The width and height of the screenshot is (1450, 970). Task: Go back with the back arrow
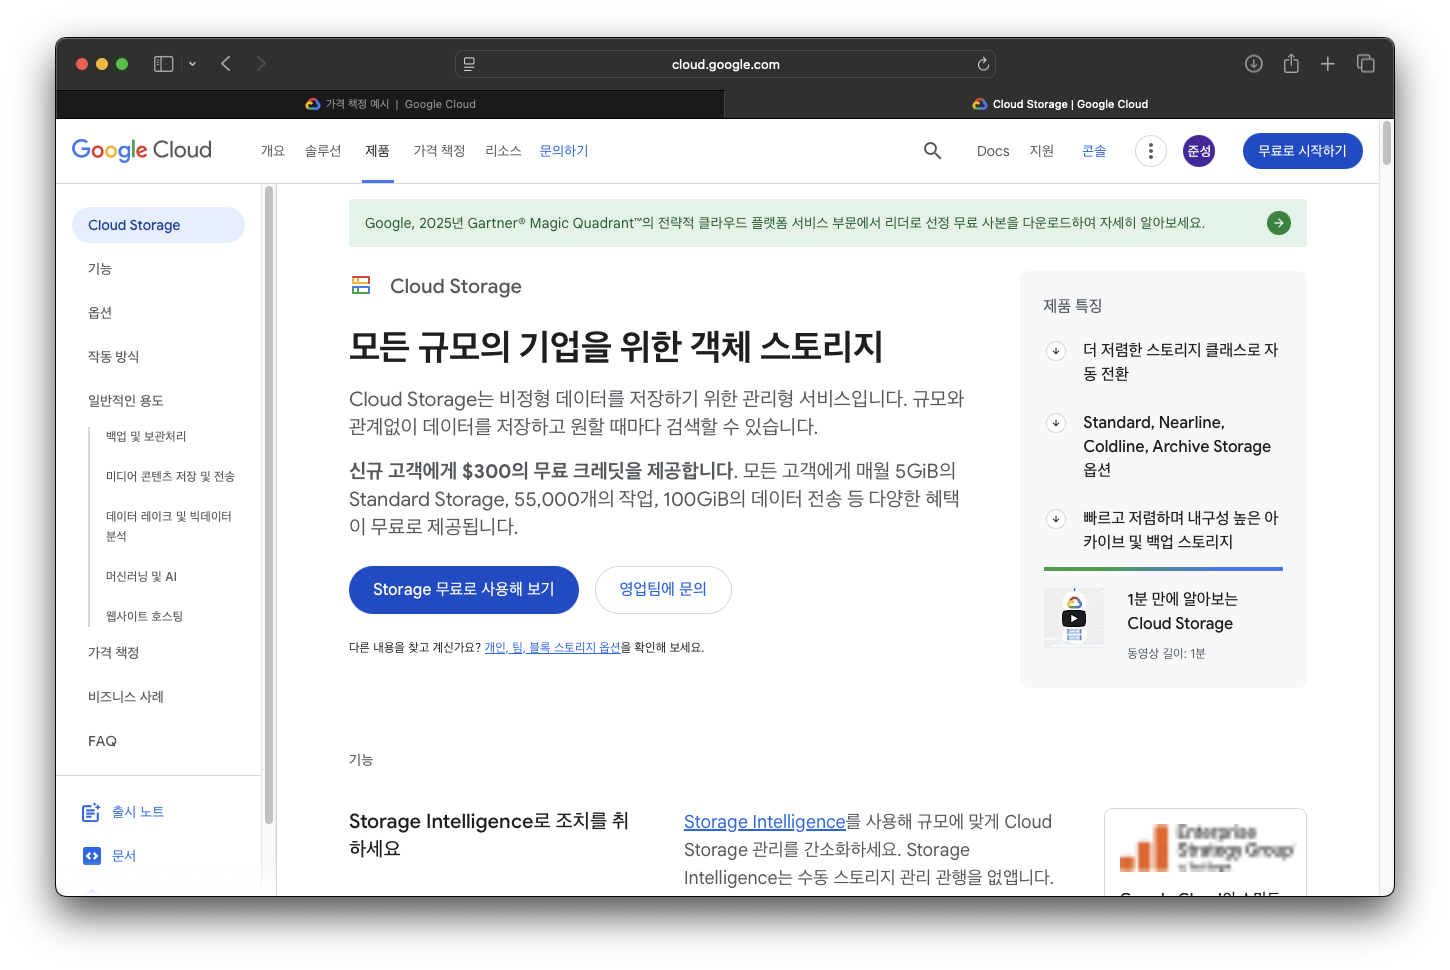(x=226, y=64)
